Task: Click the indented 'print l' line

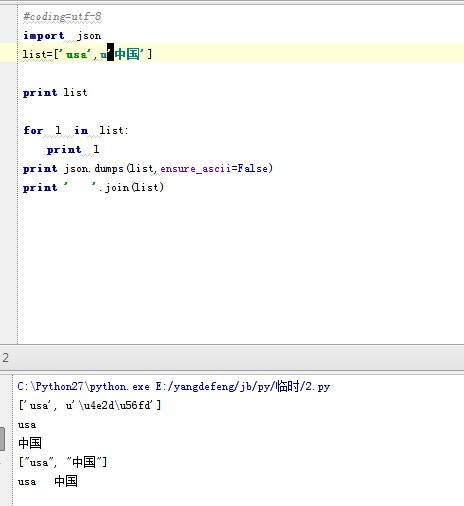Action: [73, 149]
